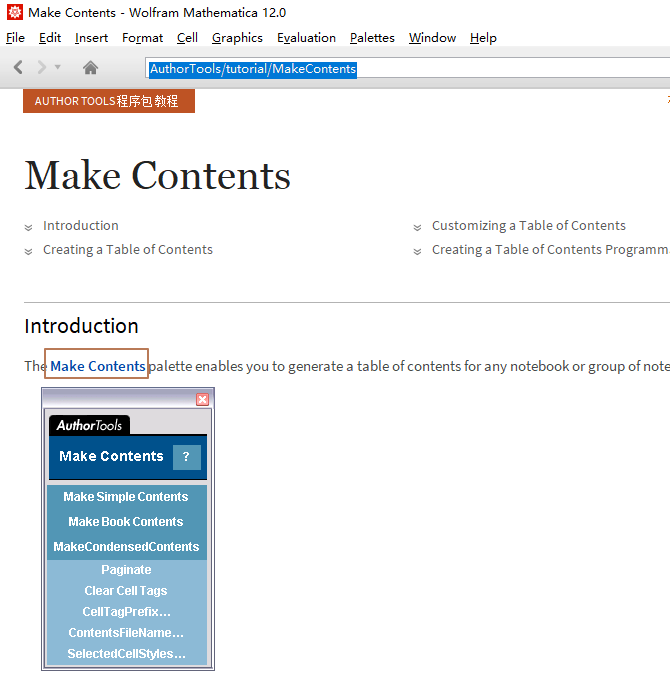Click Clear Cell Tags option
Viewport: 670px width, 687px height.
point(126,591)
